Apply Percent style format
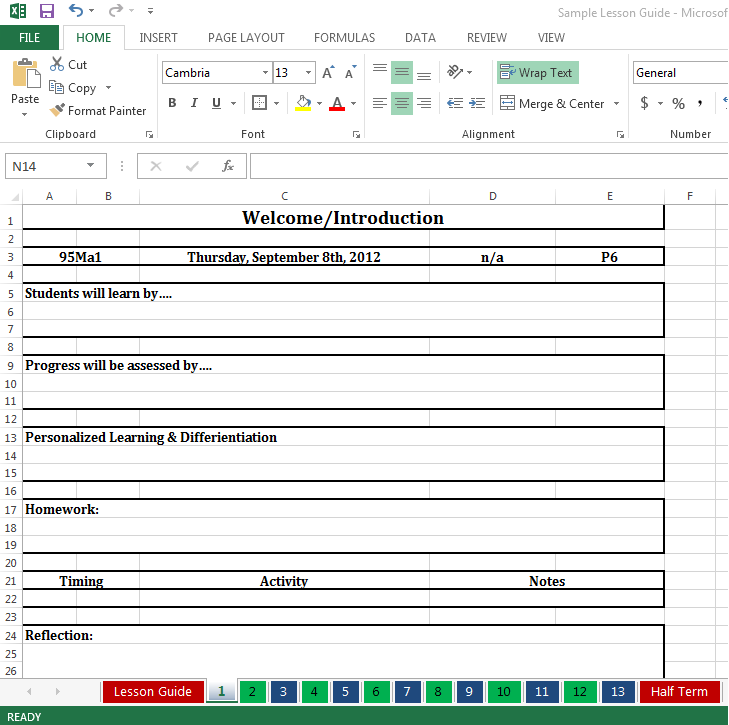 click(x=678, y=103)
